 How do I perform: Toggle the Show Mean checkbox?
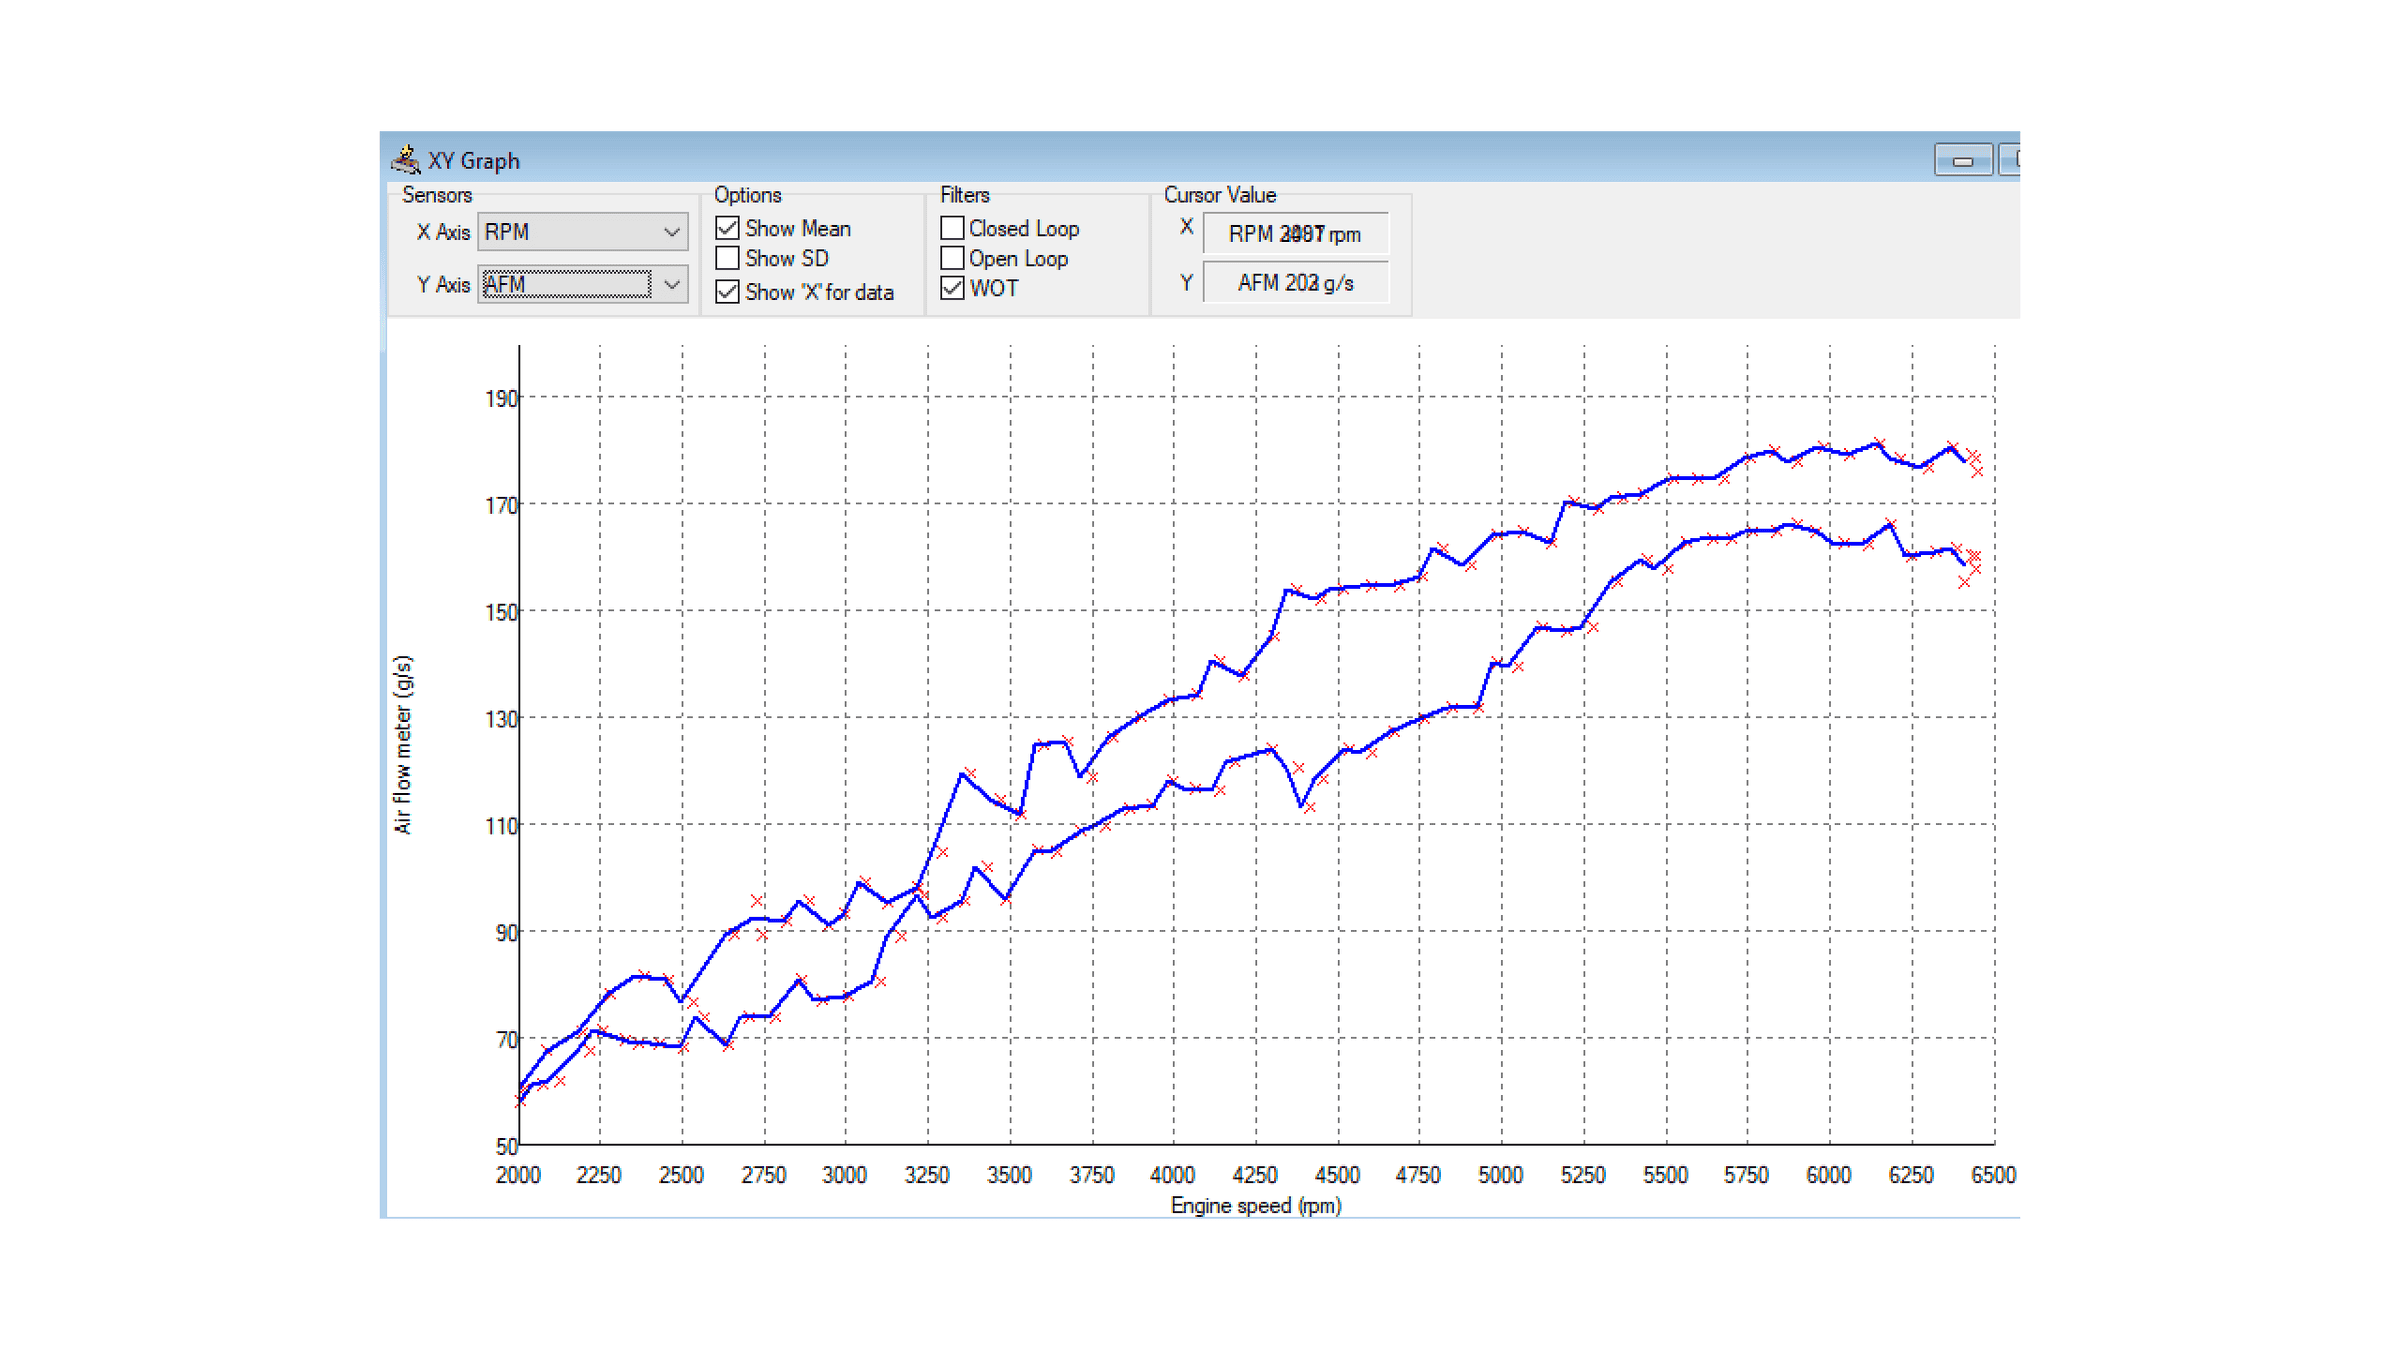(x=728, y=229)
